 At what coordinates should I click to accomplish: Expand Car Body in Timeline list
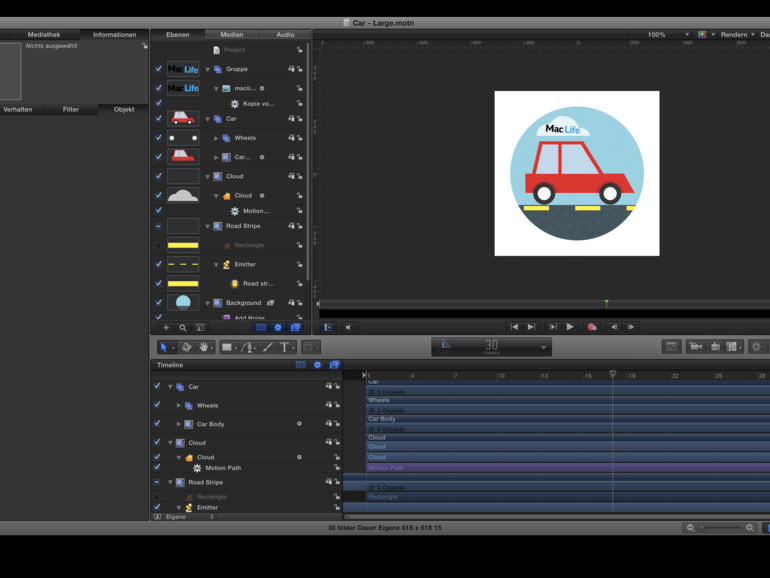click(x=179, y=424)
